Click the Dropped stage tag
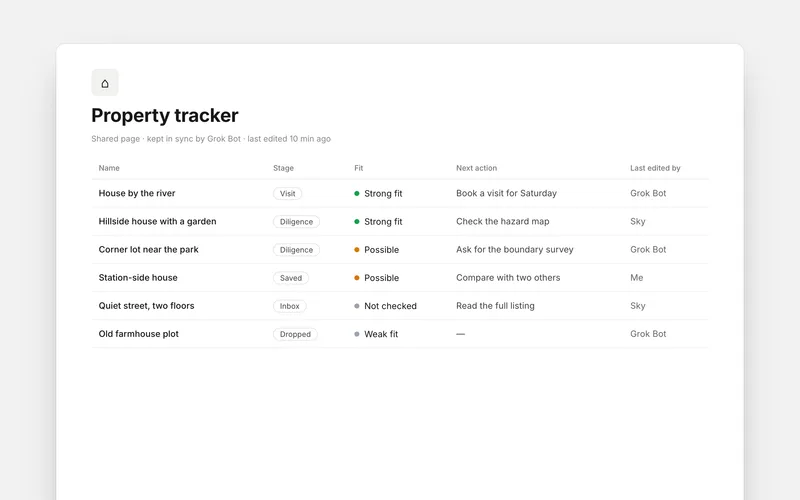Viewport: 800px width, 500px height. tap(295, 334)
